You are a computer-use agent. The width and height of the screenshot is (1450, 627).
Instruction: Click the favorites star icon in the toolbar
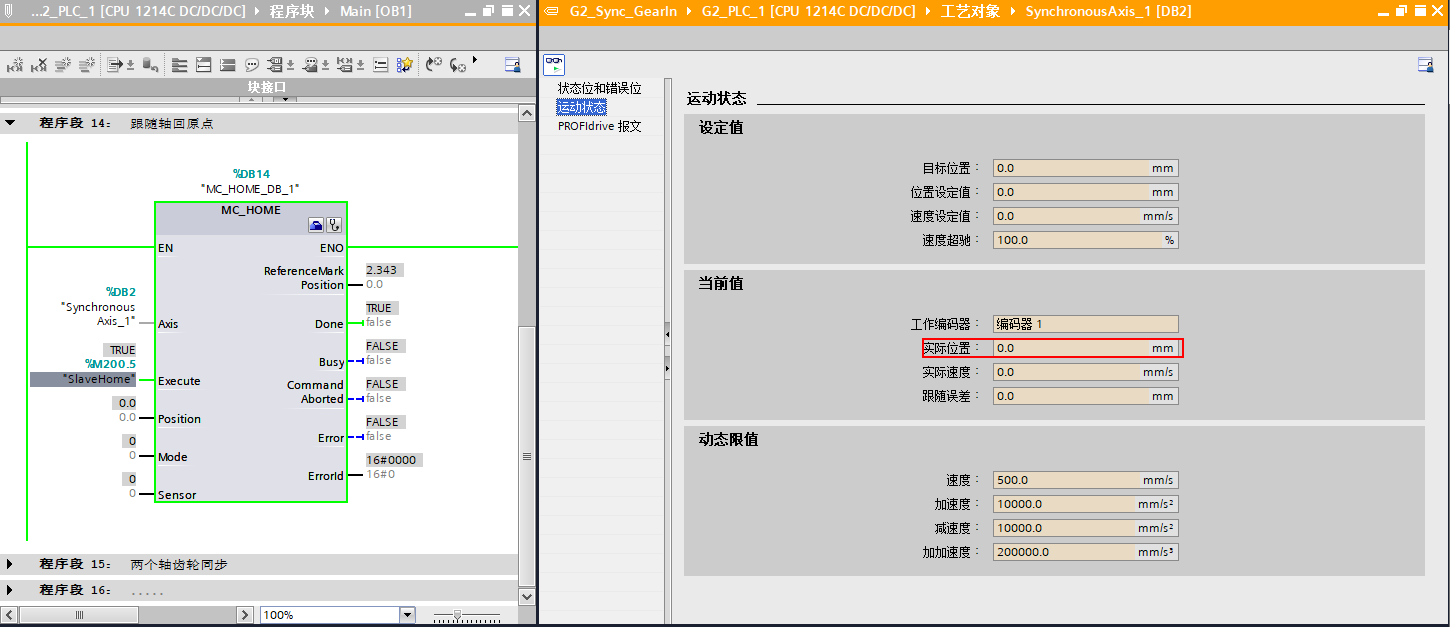click(x=405, y=64)
